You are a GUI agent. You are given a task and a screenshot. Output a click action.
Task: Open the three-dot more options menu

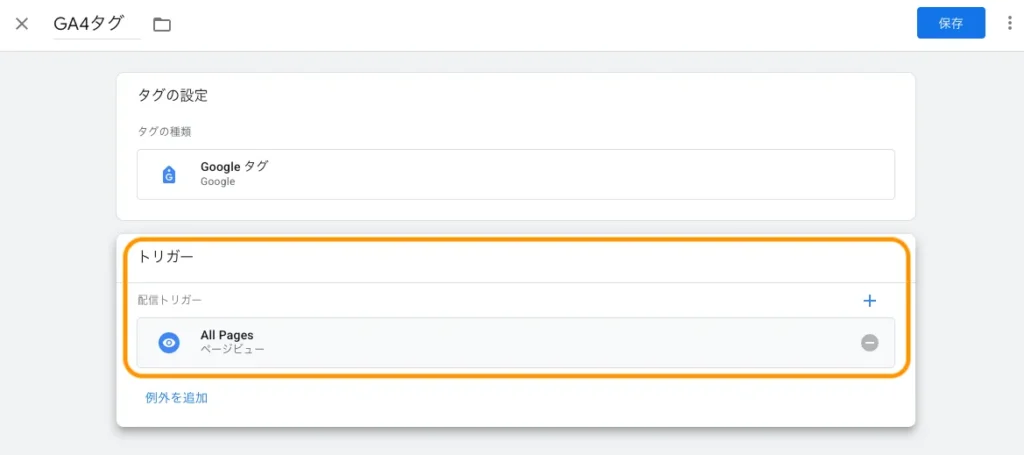pyautogui.click(x=1008, y=23)
